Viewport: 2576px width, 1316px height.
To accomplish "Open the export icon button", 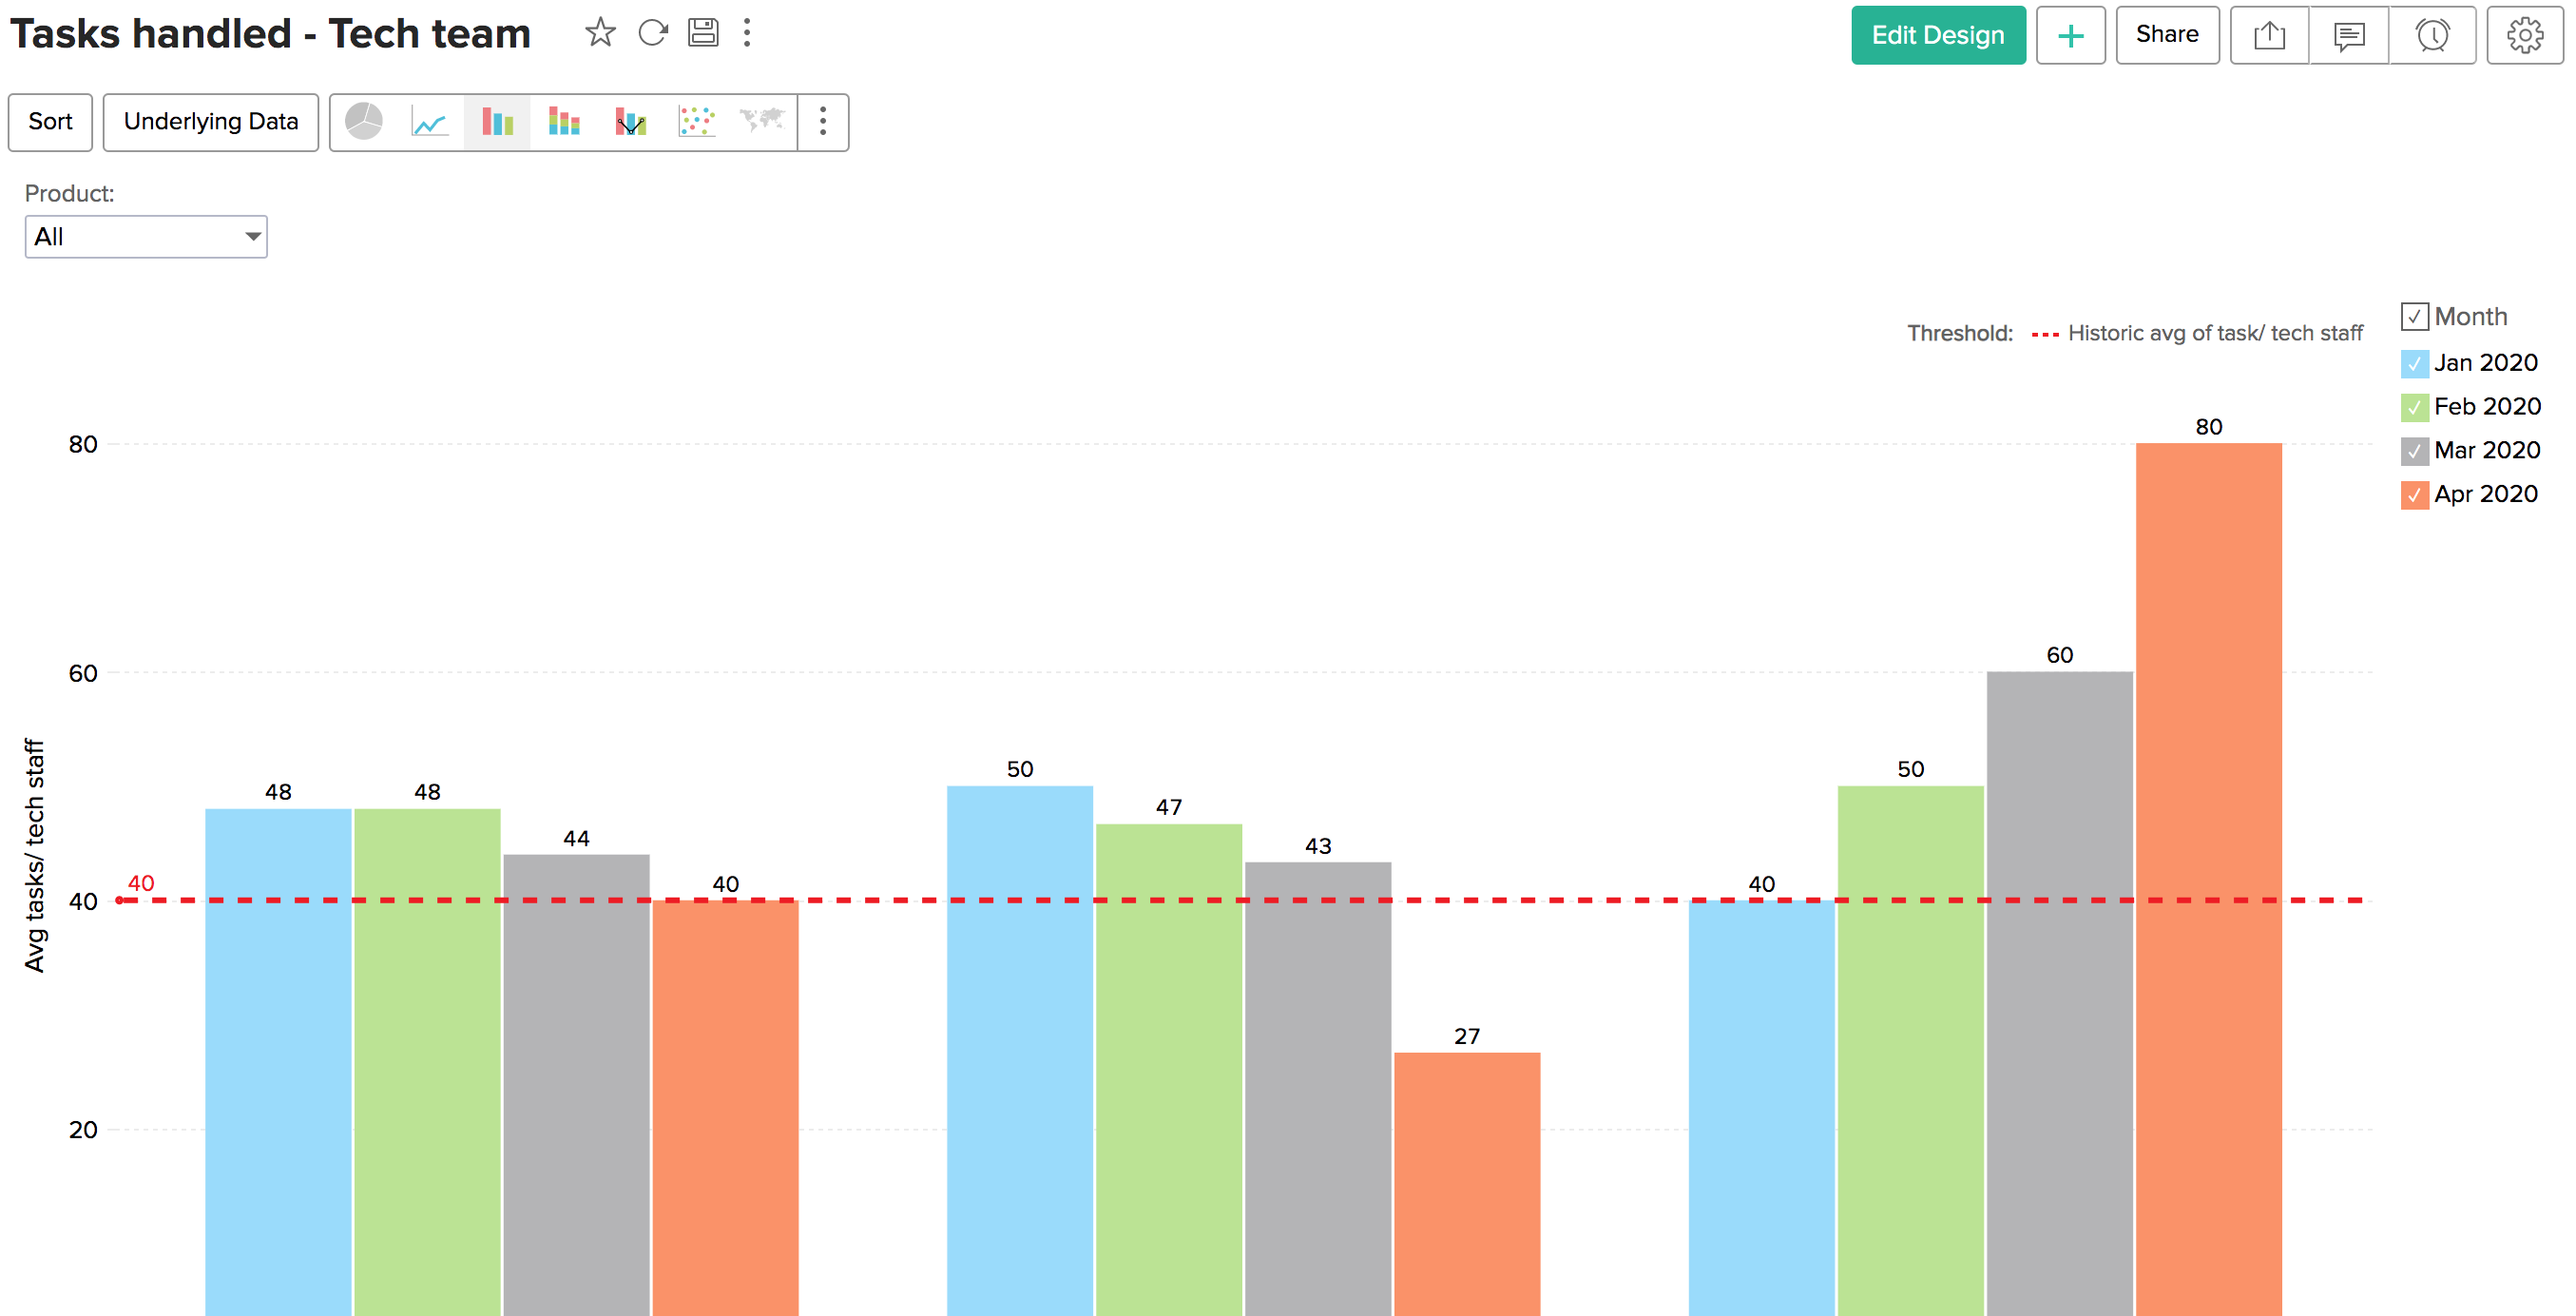I will 2269,35.
